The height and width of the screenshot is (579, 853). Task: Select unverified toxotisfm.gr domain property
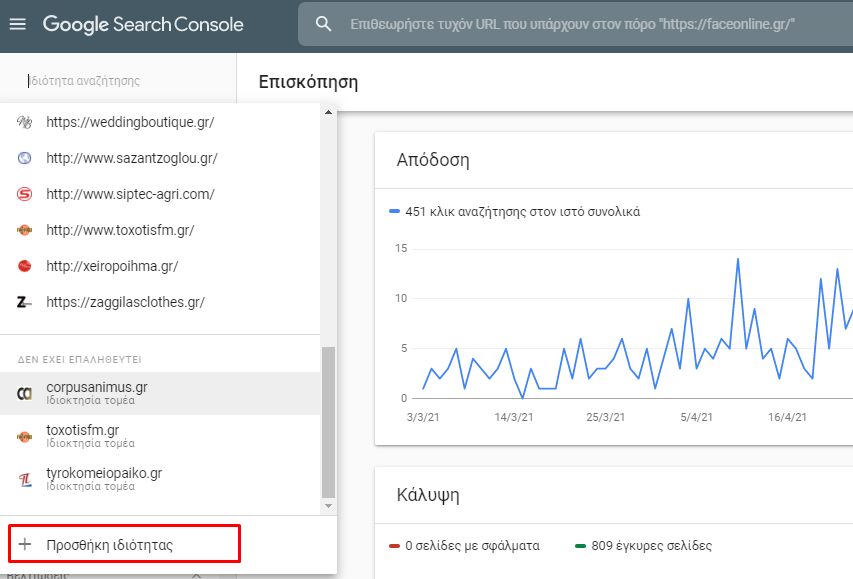point(160,436)
